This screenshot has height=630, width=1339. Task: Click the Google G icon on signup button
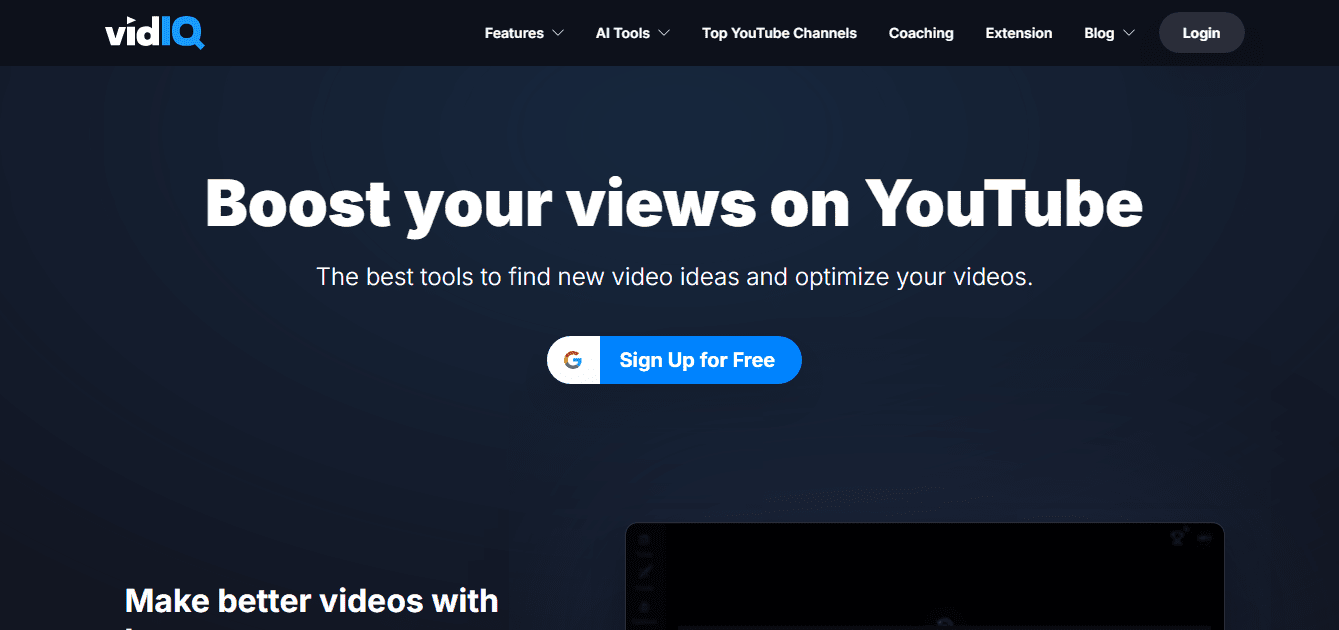[573, 360]
